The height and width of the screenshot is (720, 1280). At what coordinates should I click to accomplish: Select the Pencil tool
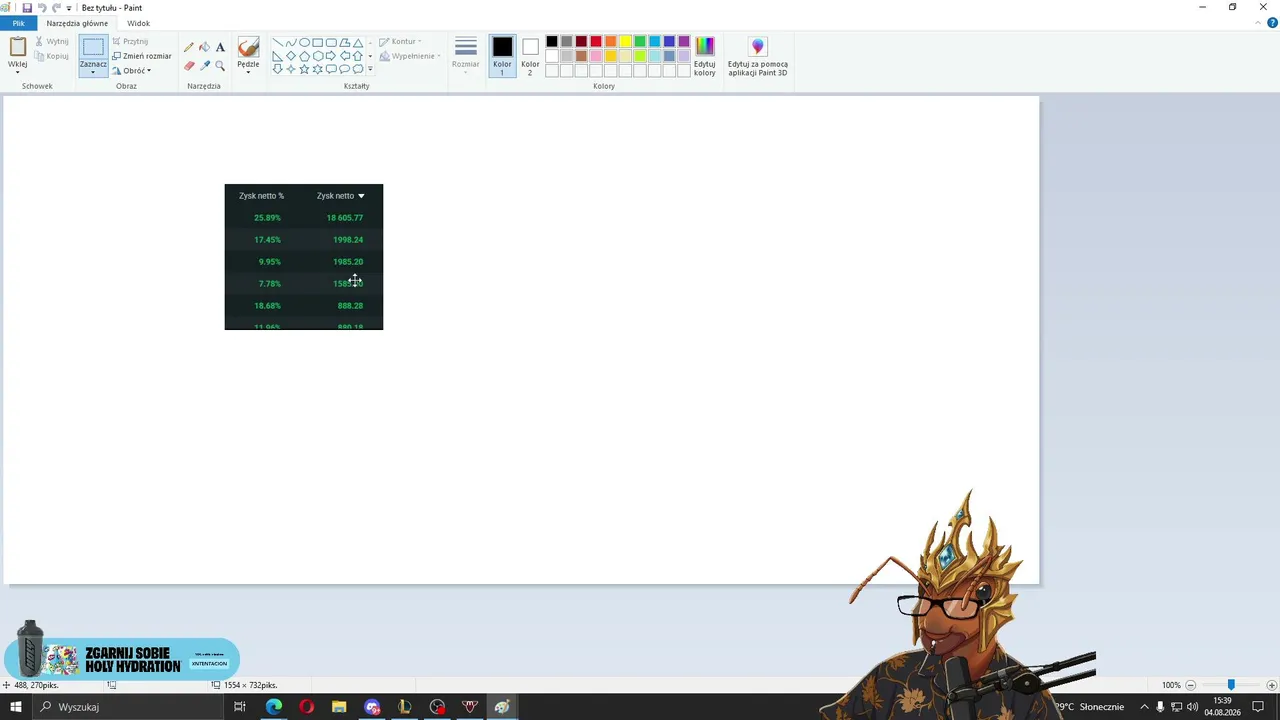(189, 47)
